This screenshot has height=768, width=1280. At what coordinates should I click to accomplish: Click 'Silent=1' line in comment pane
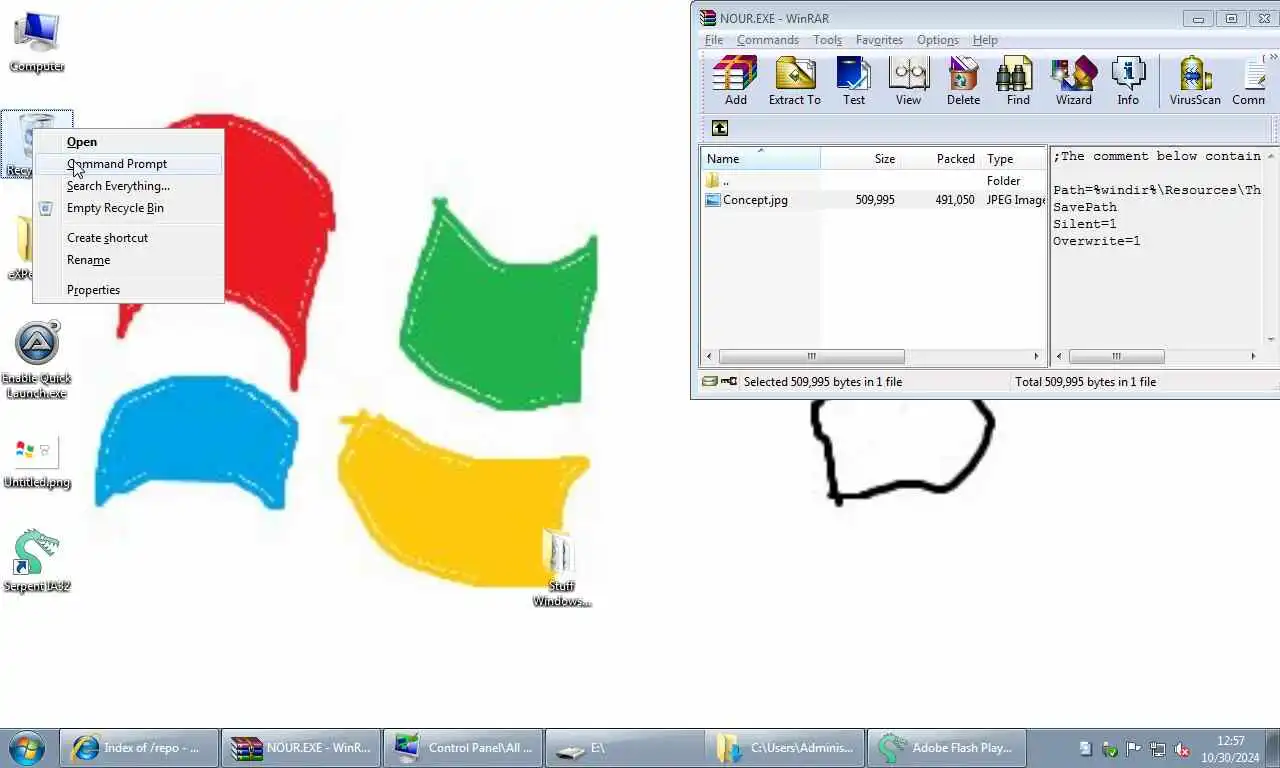tap(1084, 224)
